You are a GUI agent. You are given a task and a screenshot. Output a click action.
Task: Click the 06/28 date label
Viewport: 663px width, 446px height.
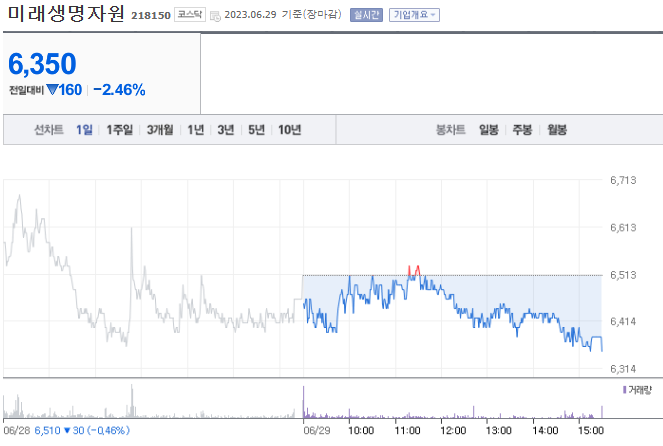pos(17,431)
